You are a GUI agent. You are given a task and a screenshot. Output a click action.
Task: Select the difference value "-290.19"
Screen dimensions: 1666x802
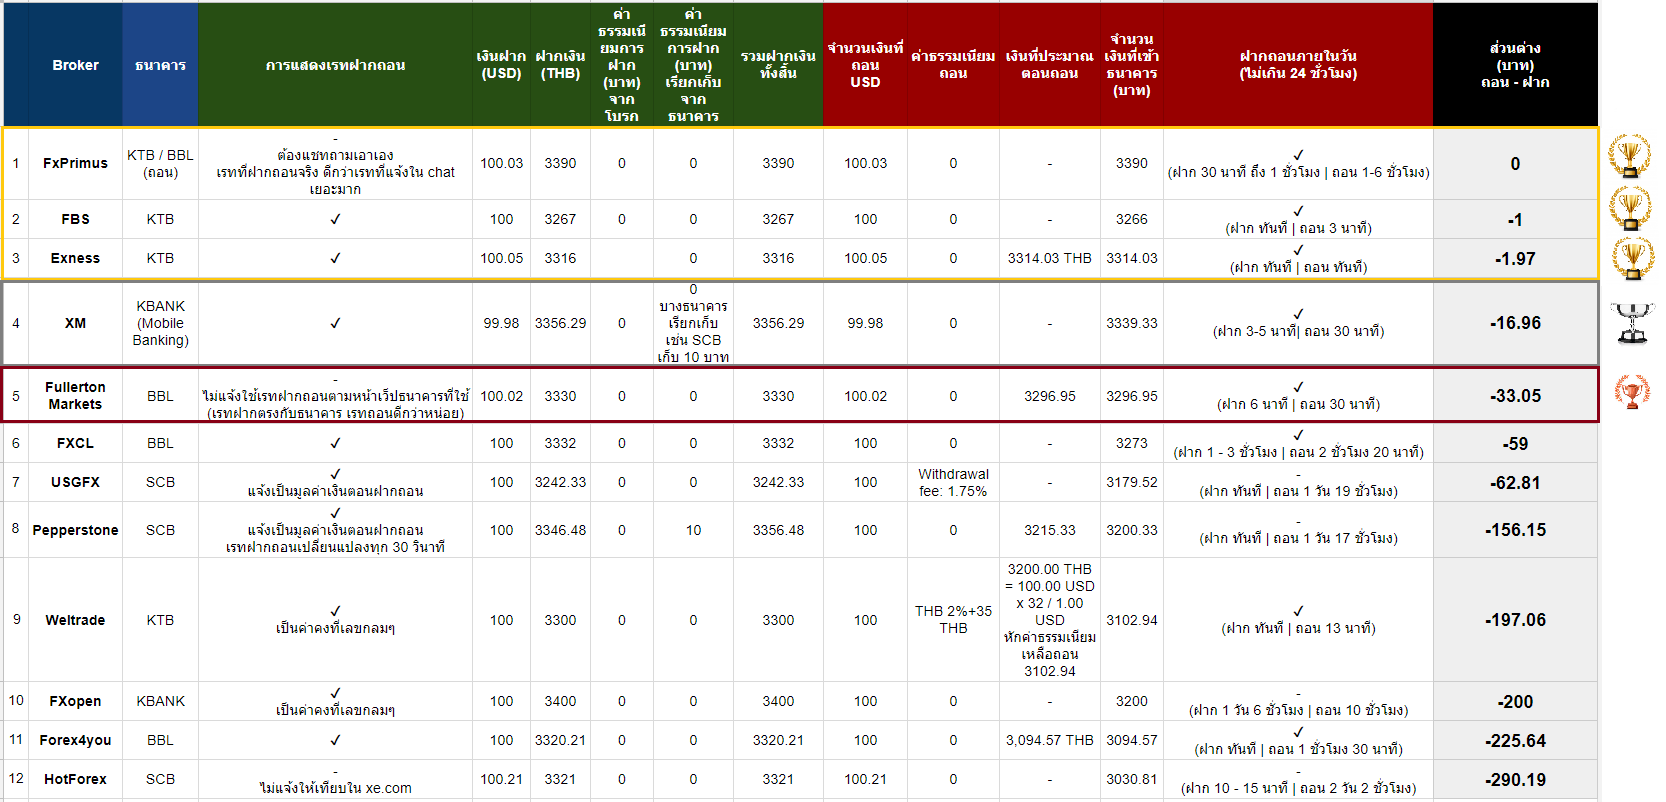1515,780
